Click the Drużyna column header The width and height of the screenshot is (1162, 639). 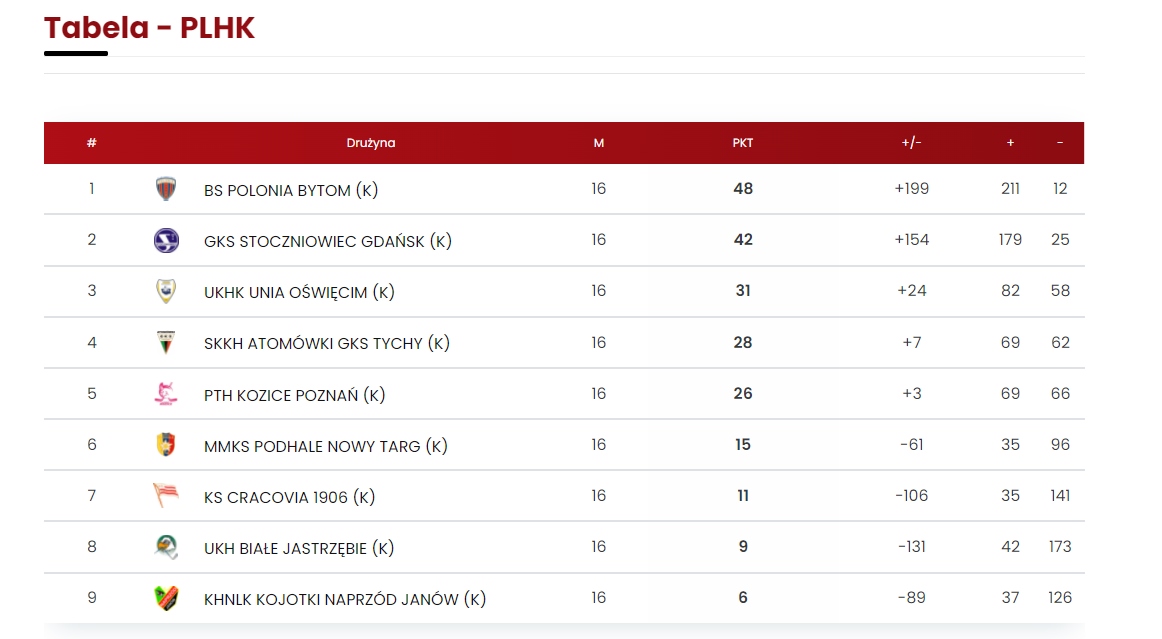click(x=371, y=143)
